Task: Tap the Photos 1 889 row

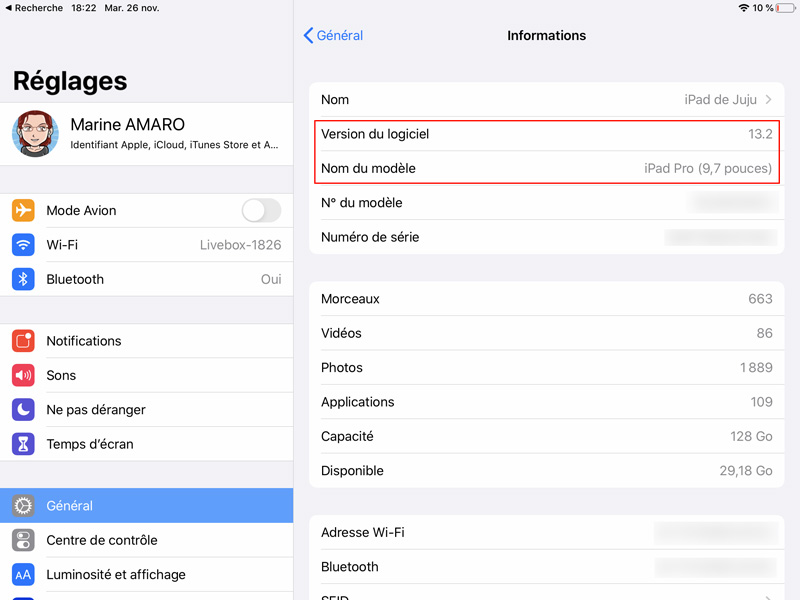Action: (546, 367)
